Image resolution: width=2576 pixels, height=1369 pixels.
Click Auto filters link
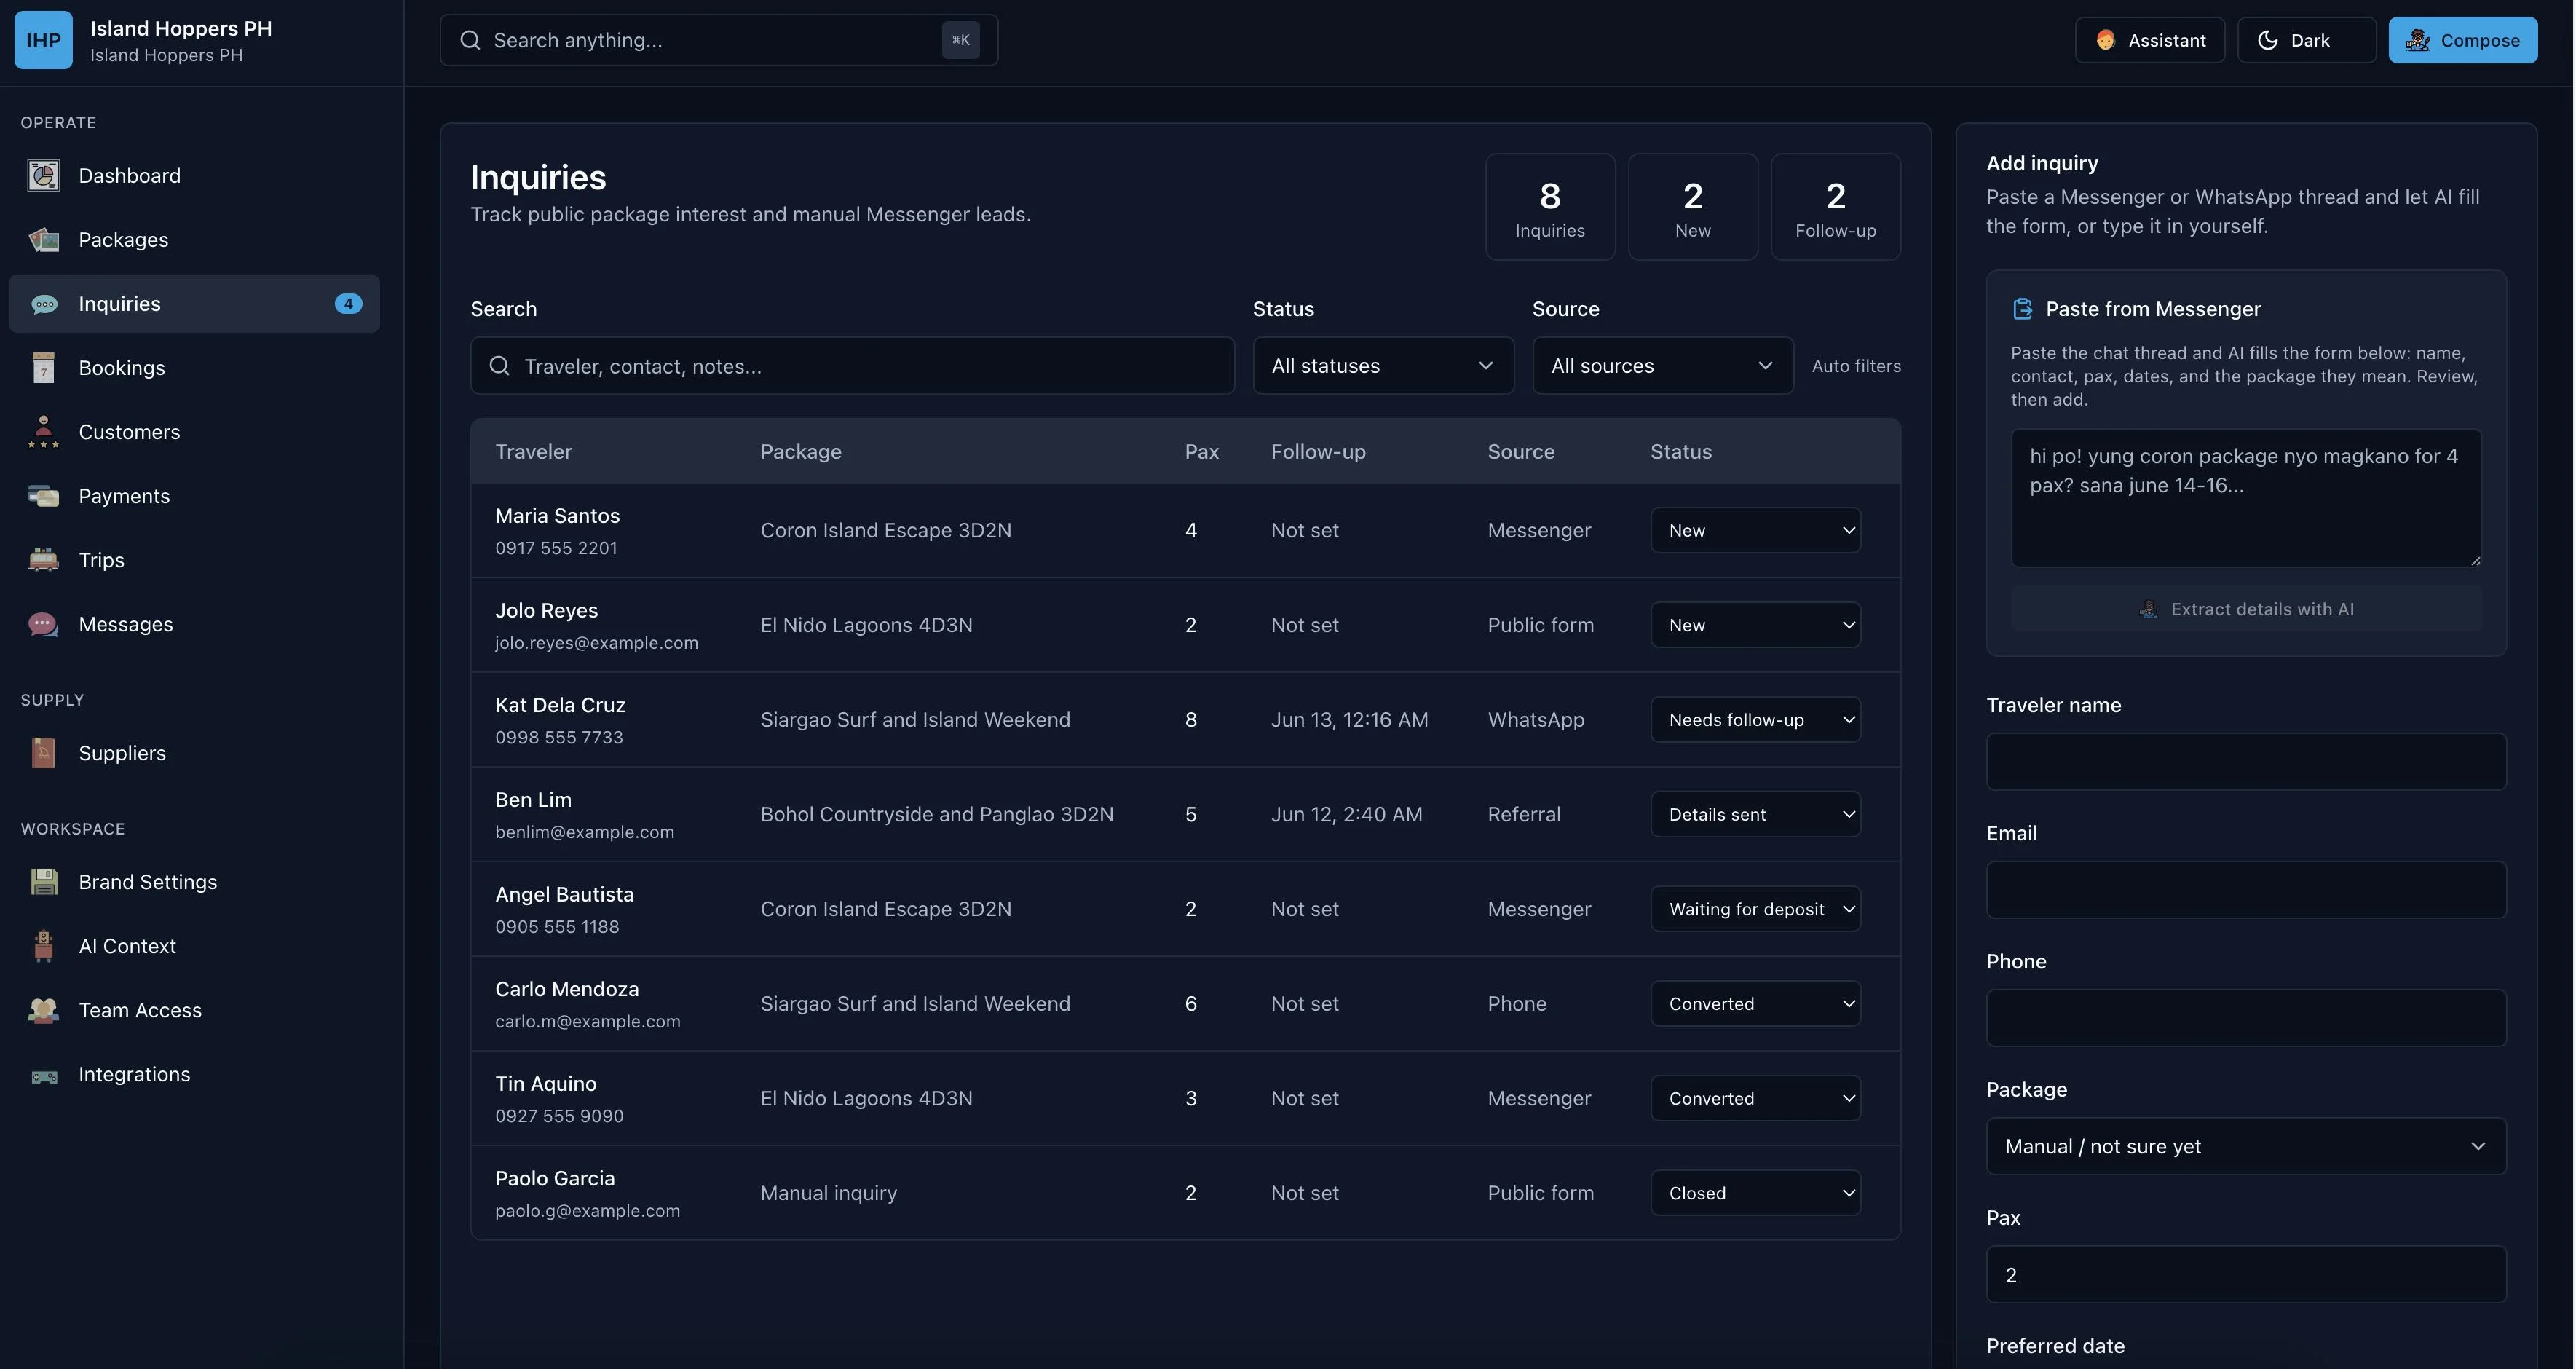click(1856, 366)
